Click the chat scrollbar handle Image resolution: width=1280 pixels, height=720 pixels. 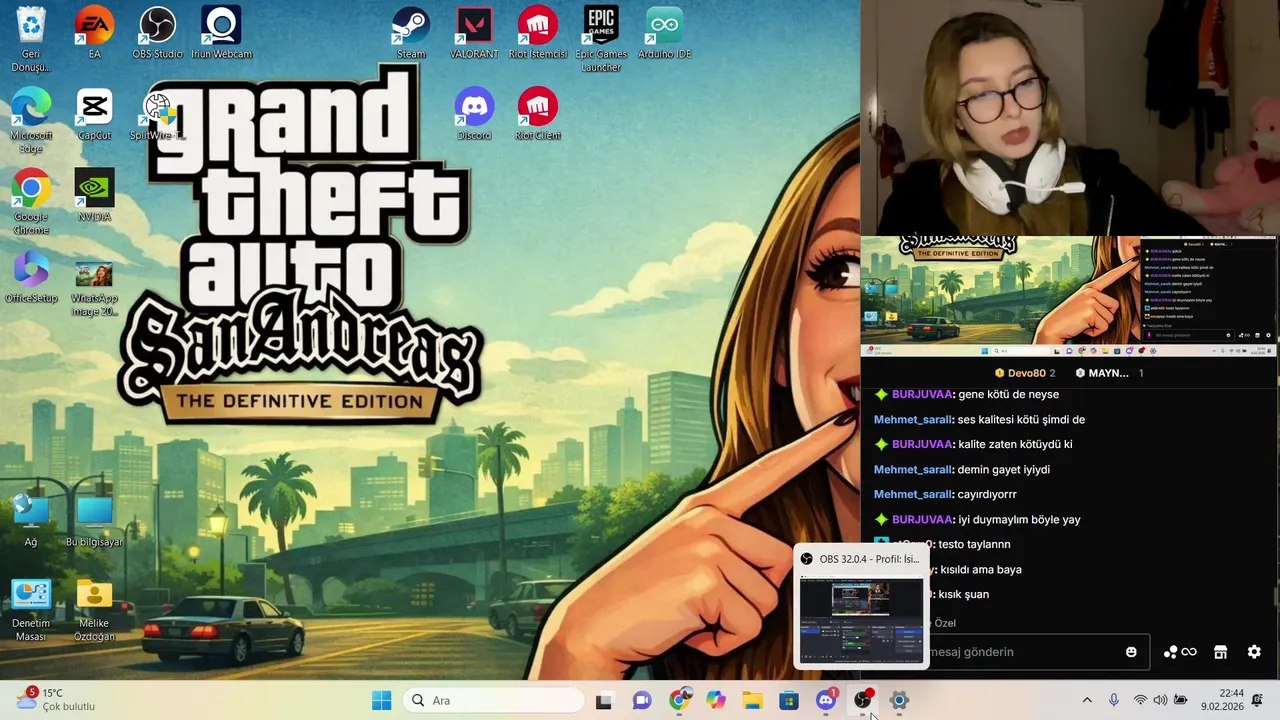[1276, 597]
